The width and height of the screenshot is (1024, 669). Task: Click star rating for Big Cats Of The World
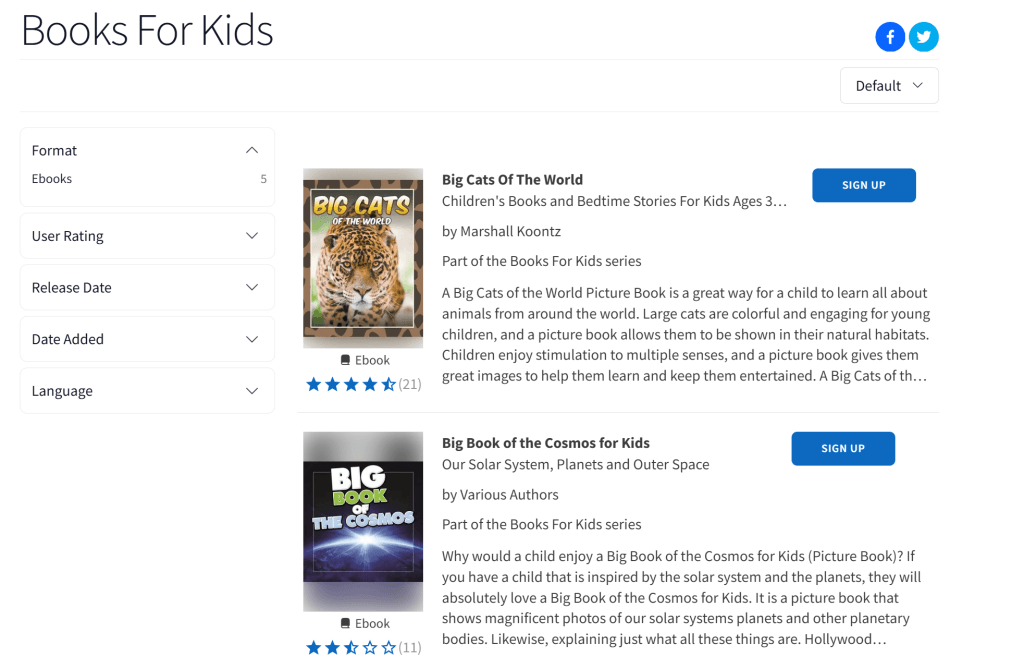pos(351,384)
